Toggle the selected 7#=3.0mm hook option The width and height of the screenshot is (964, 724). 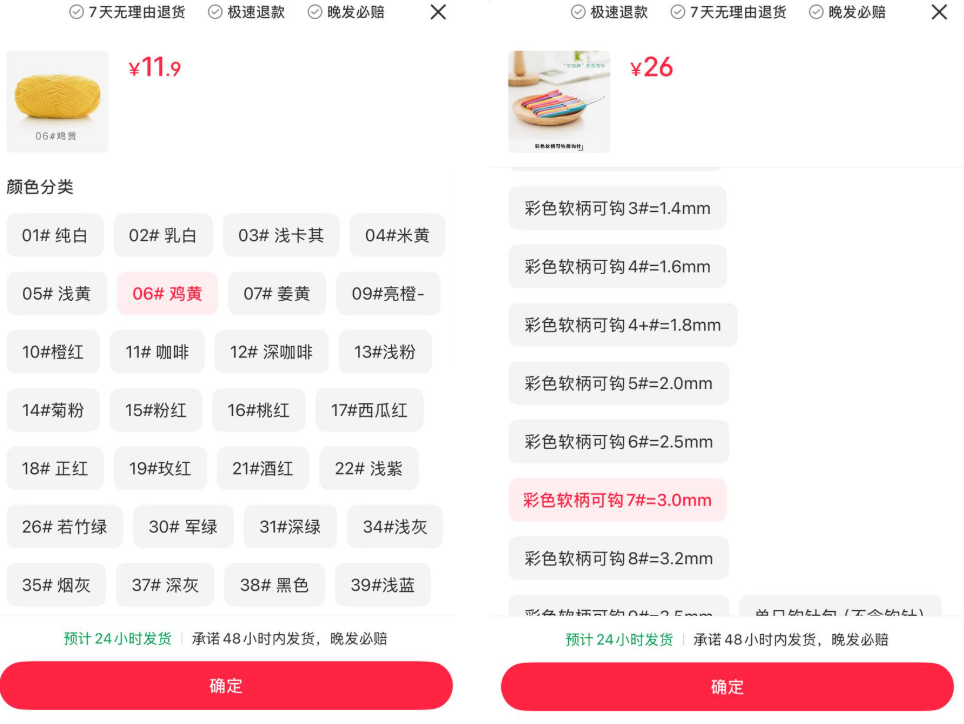[x=617, y=500]
